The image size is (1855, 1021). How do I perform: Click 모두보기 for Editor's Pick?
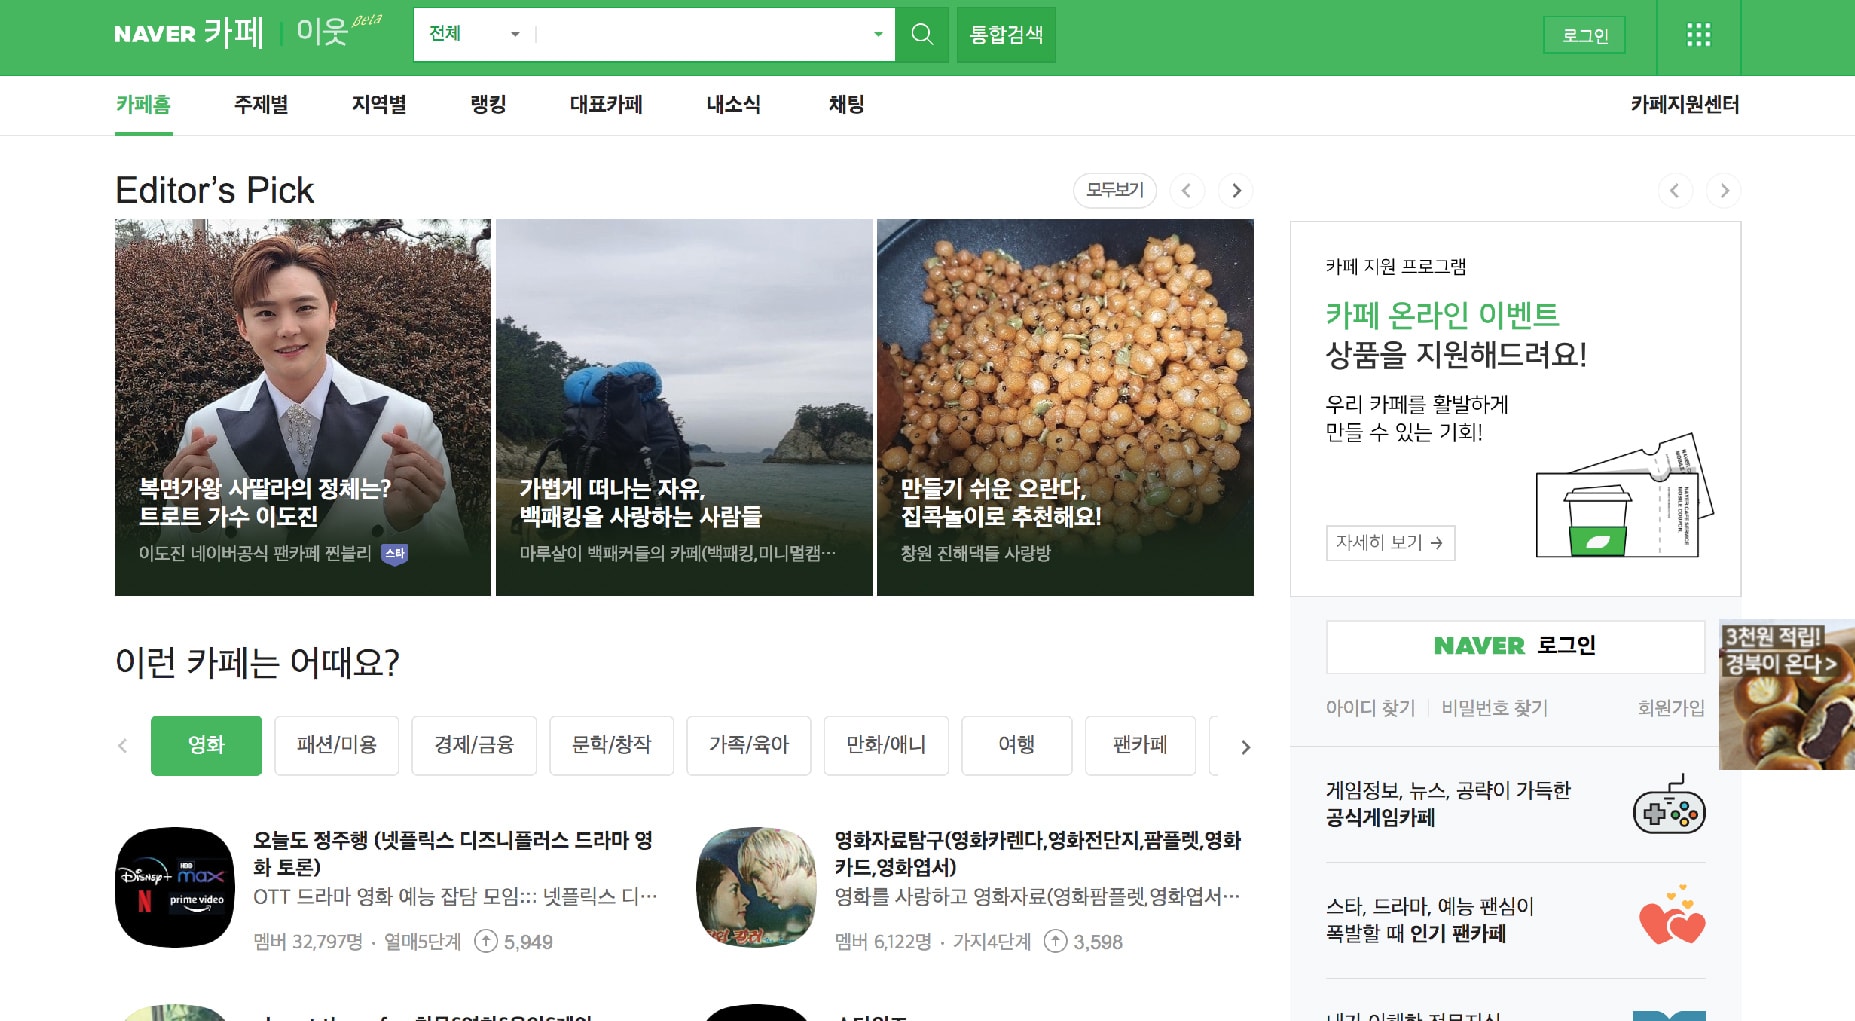pos(1114,190)
